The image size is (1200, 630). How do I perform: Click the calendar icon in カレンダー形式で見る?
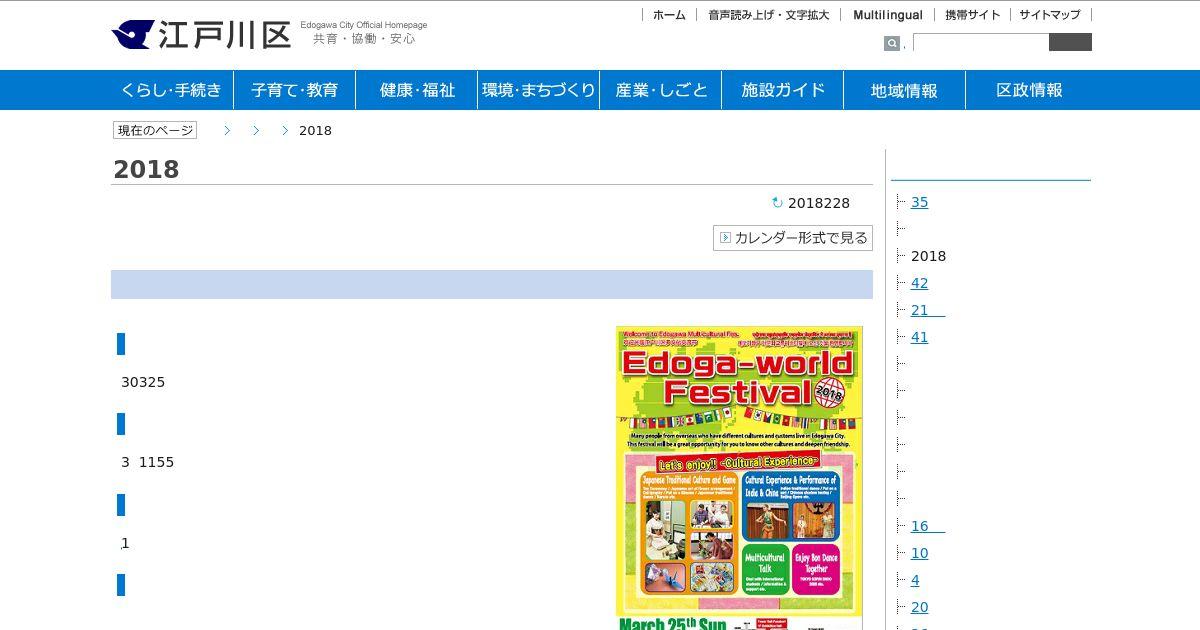[x=725, y=238]
